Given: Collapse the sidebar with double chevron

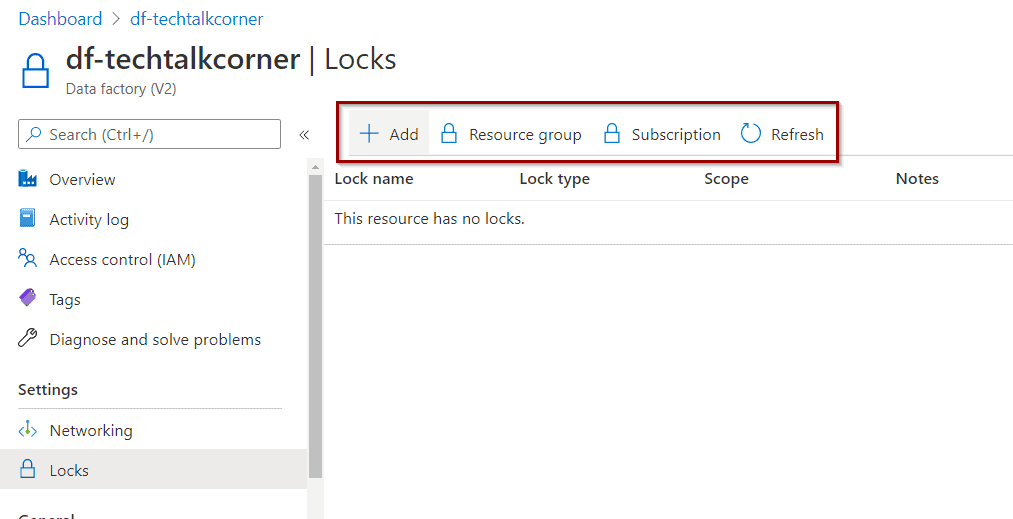Looking at the screenshot, I should pos(304,134).
